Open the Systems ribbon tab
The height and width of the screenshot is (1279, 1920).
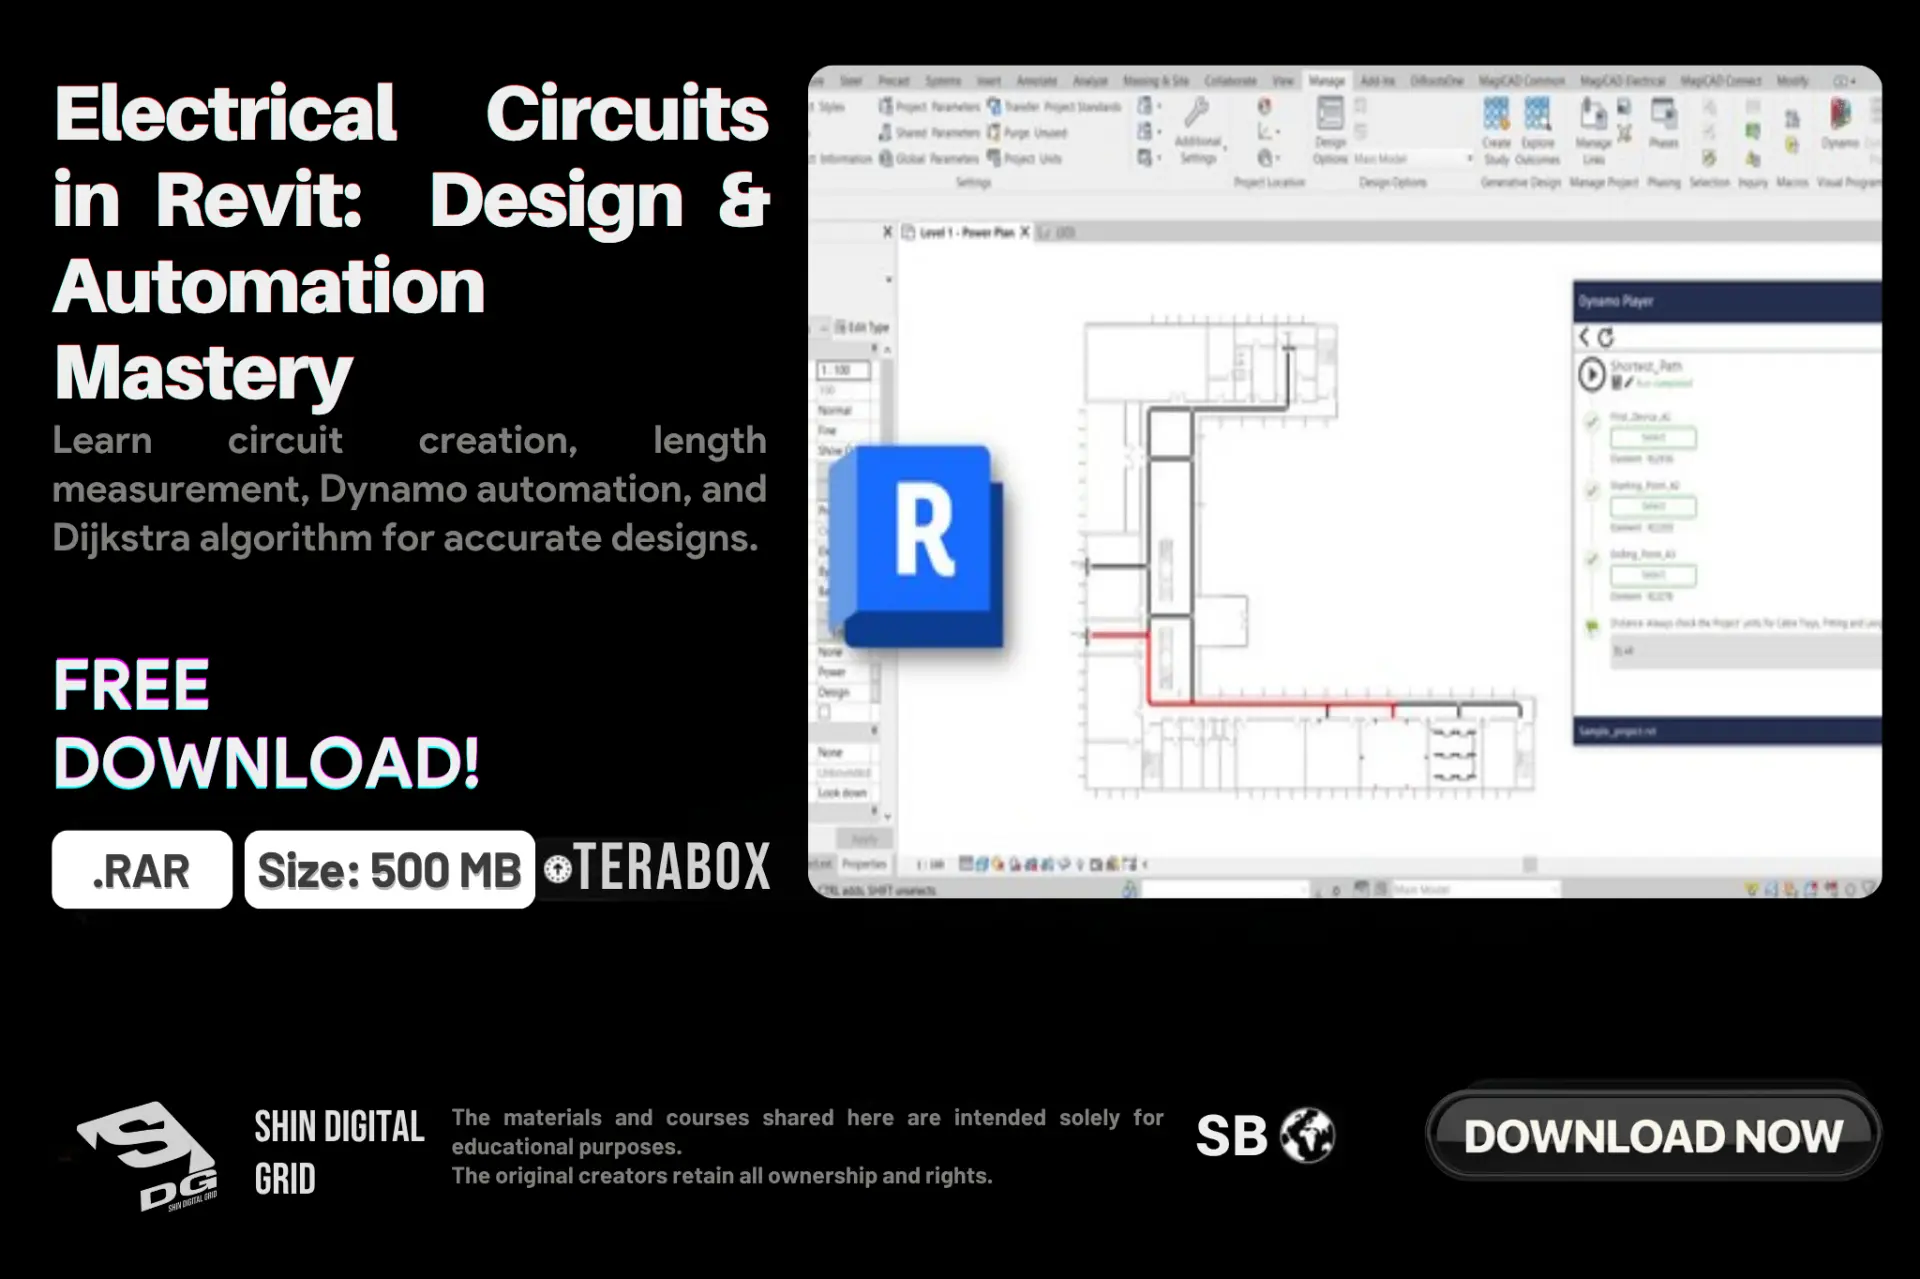[x=942, y=81]
